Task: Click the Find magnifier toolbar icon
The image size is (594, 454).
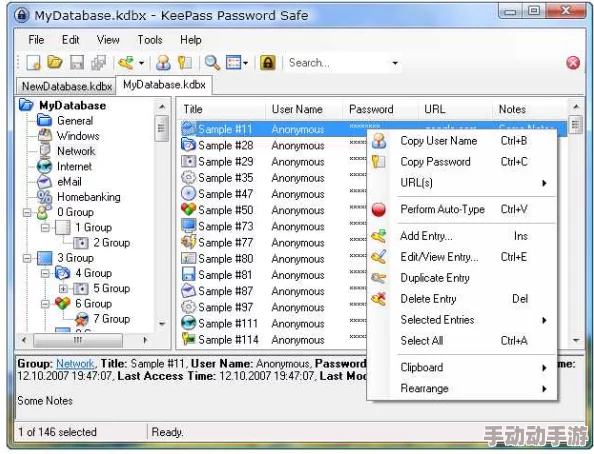Action: [212, 63]
